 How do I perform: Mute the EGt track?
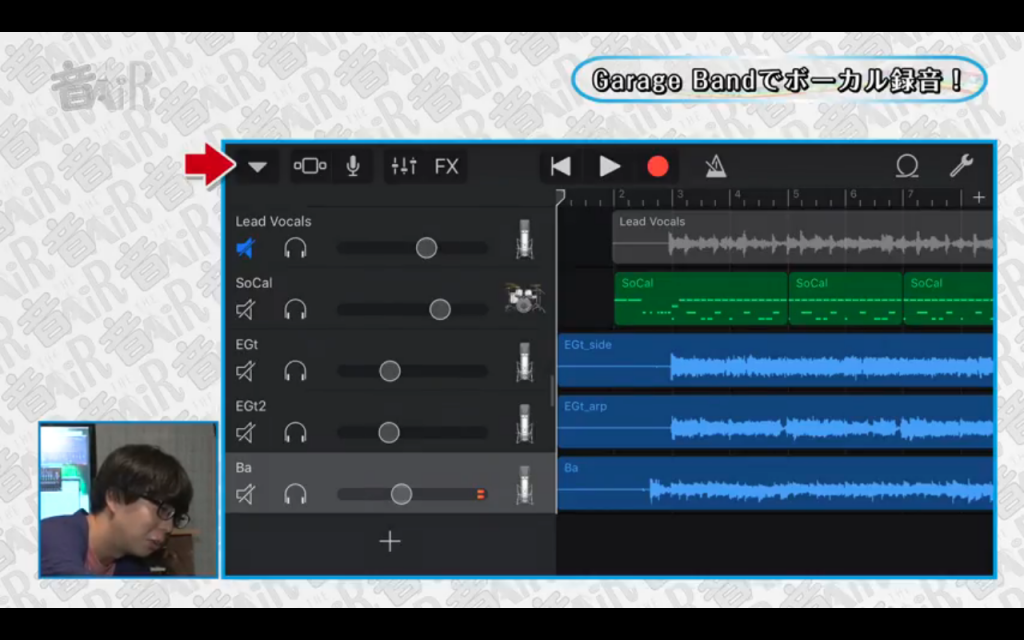point(245,372)
